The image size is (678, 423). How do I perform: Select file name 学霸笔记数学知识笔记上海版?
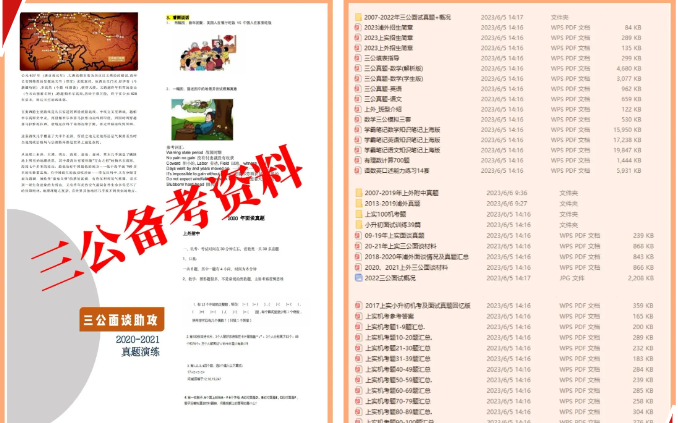click(x=402, y=130)
